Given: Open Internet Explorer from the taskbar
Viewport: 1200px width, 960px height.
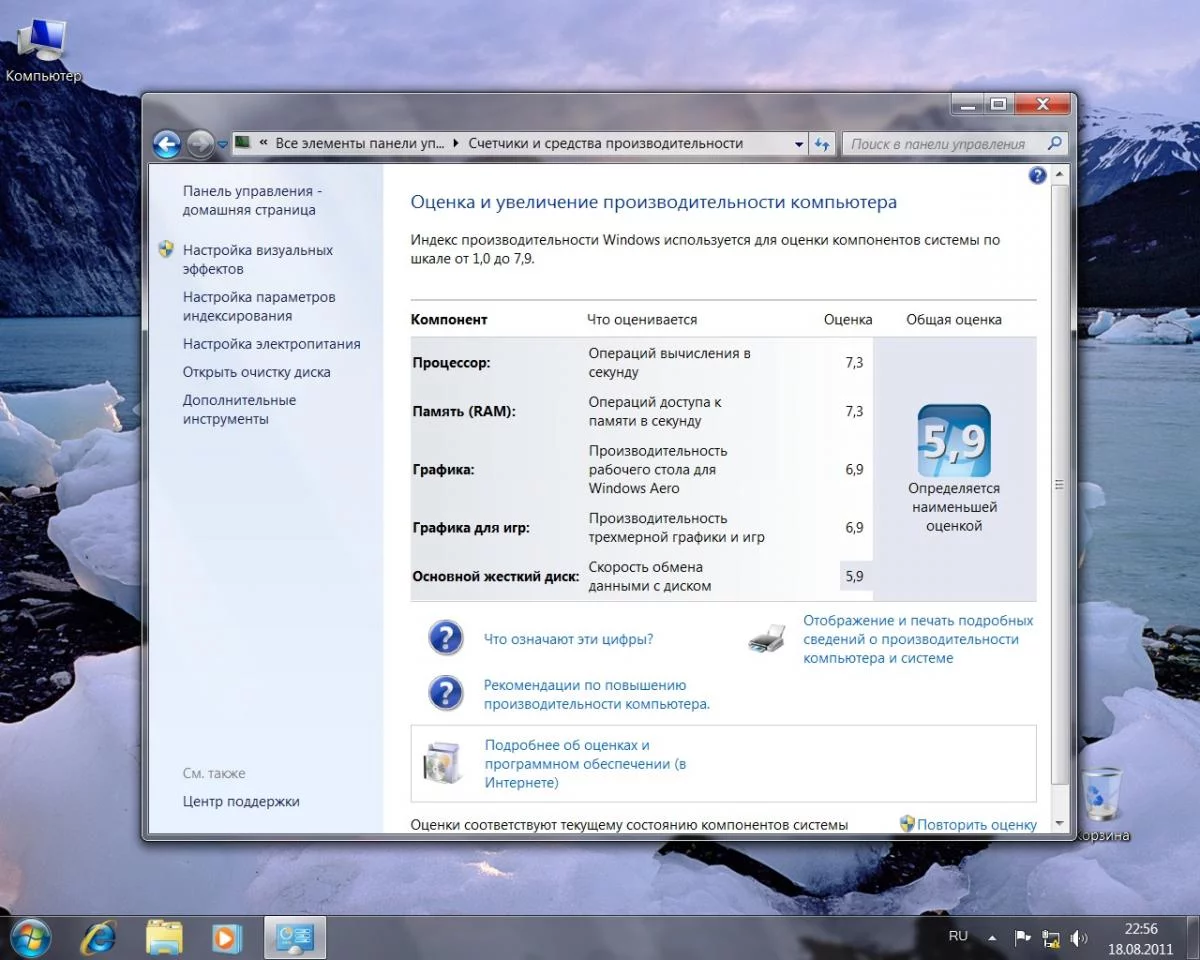Looking at the screenshot, I should click(98, 937).
